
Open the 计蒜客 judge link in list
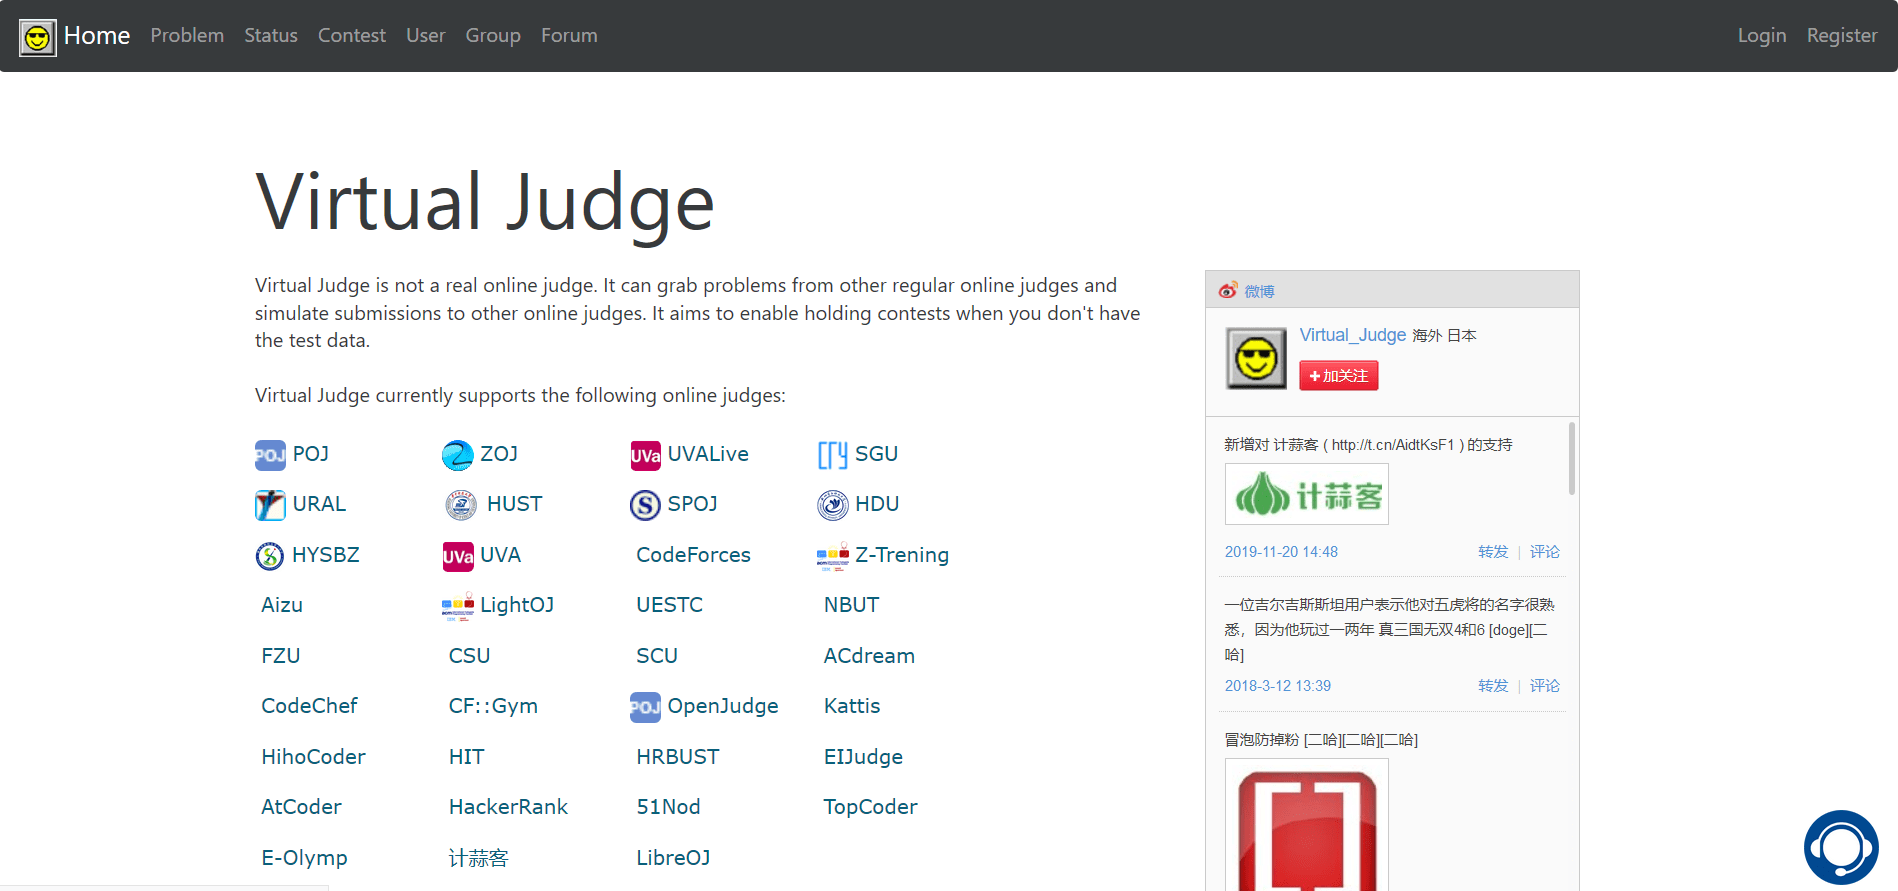point(478,858)
